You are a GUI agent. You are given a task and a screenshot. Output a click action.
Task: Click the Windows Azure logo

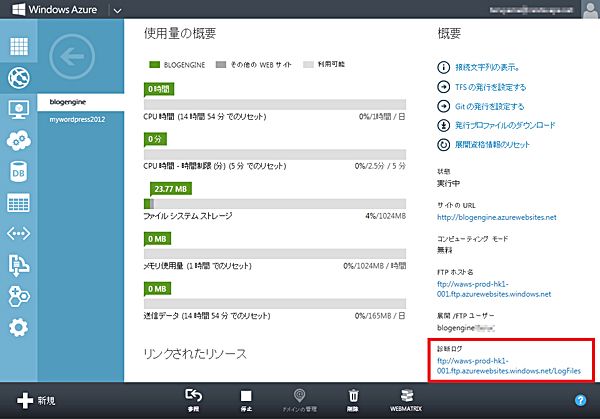click(x=55, y=9)
